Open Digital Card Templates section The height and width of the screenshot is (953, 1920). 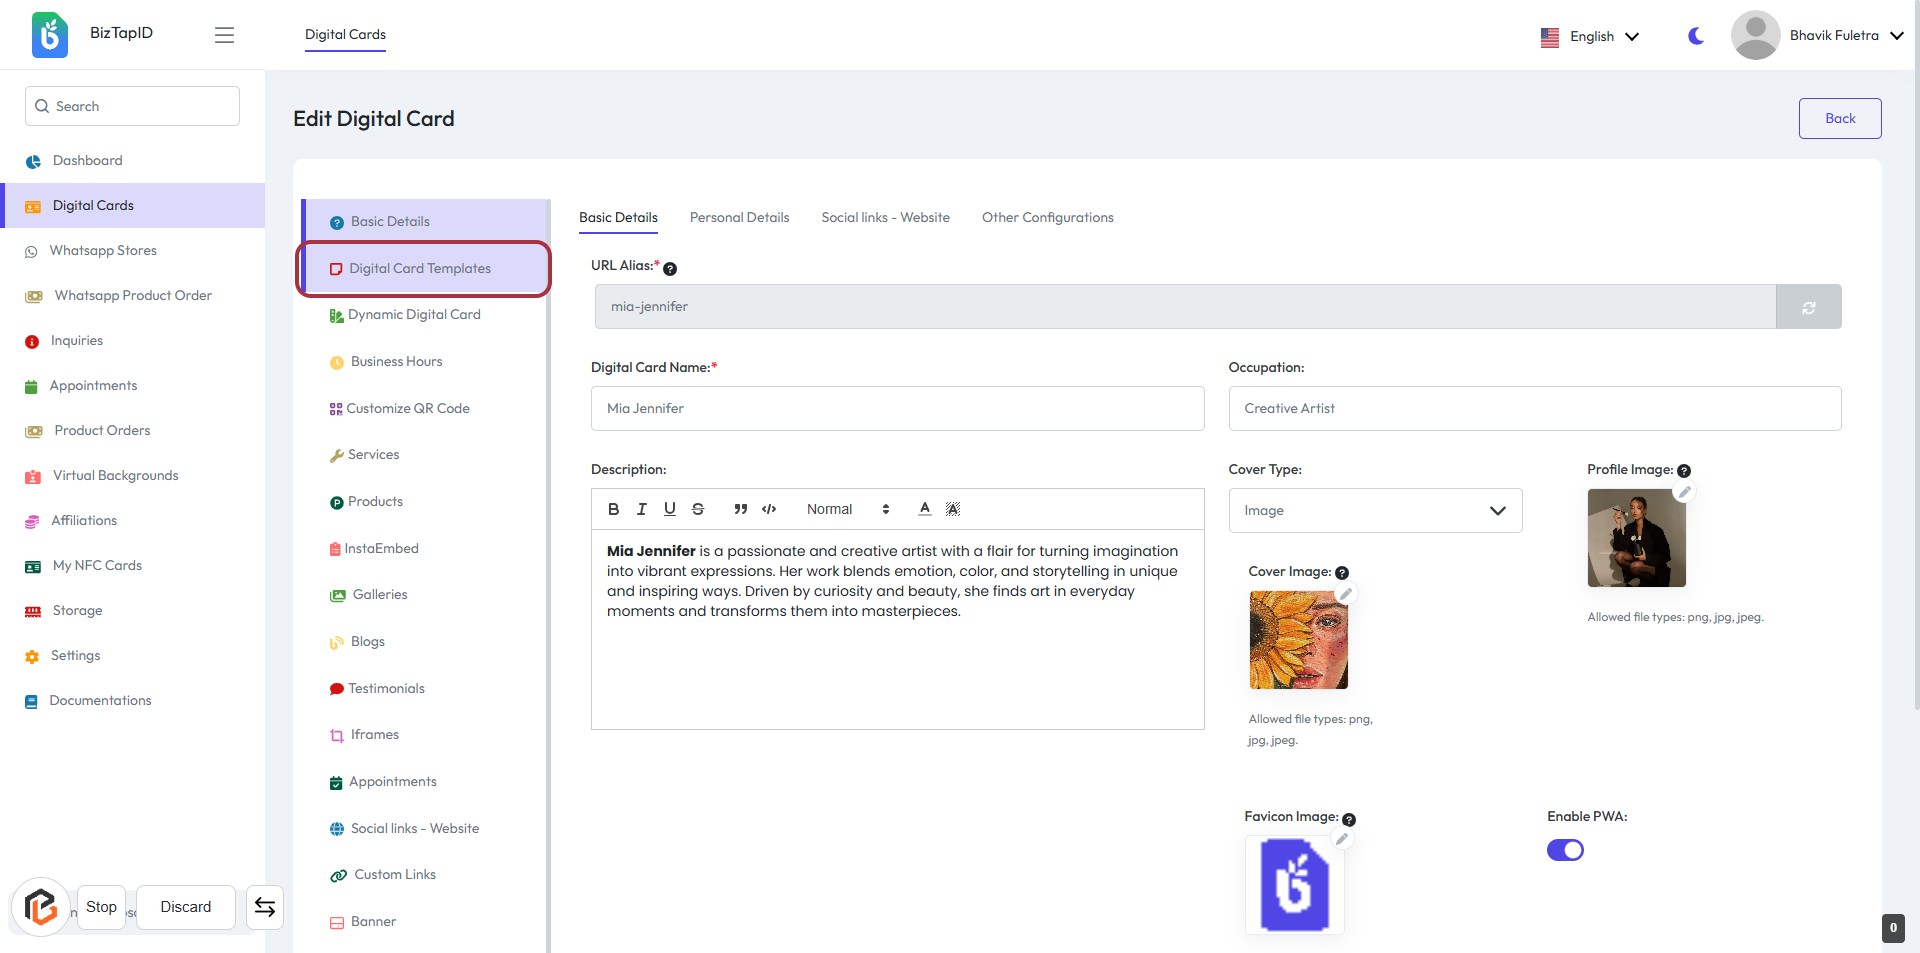point(420,268)
